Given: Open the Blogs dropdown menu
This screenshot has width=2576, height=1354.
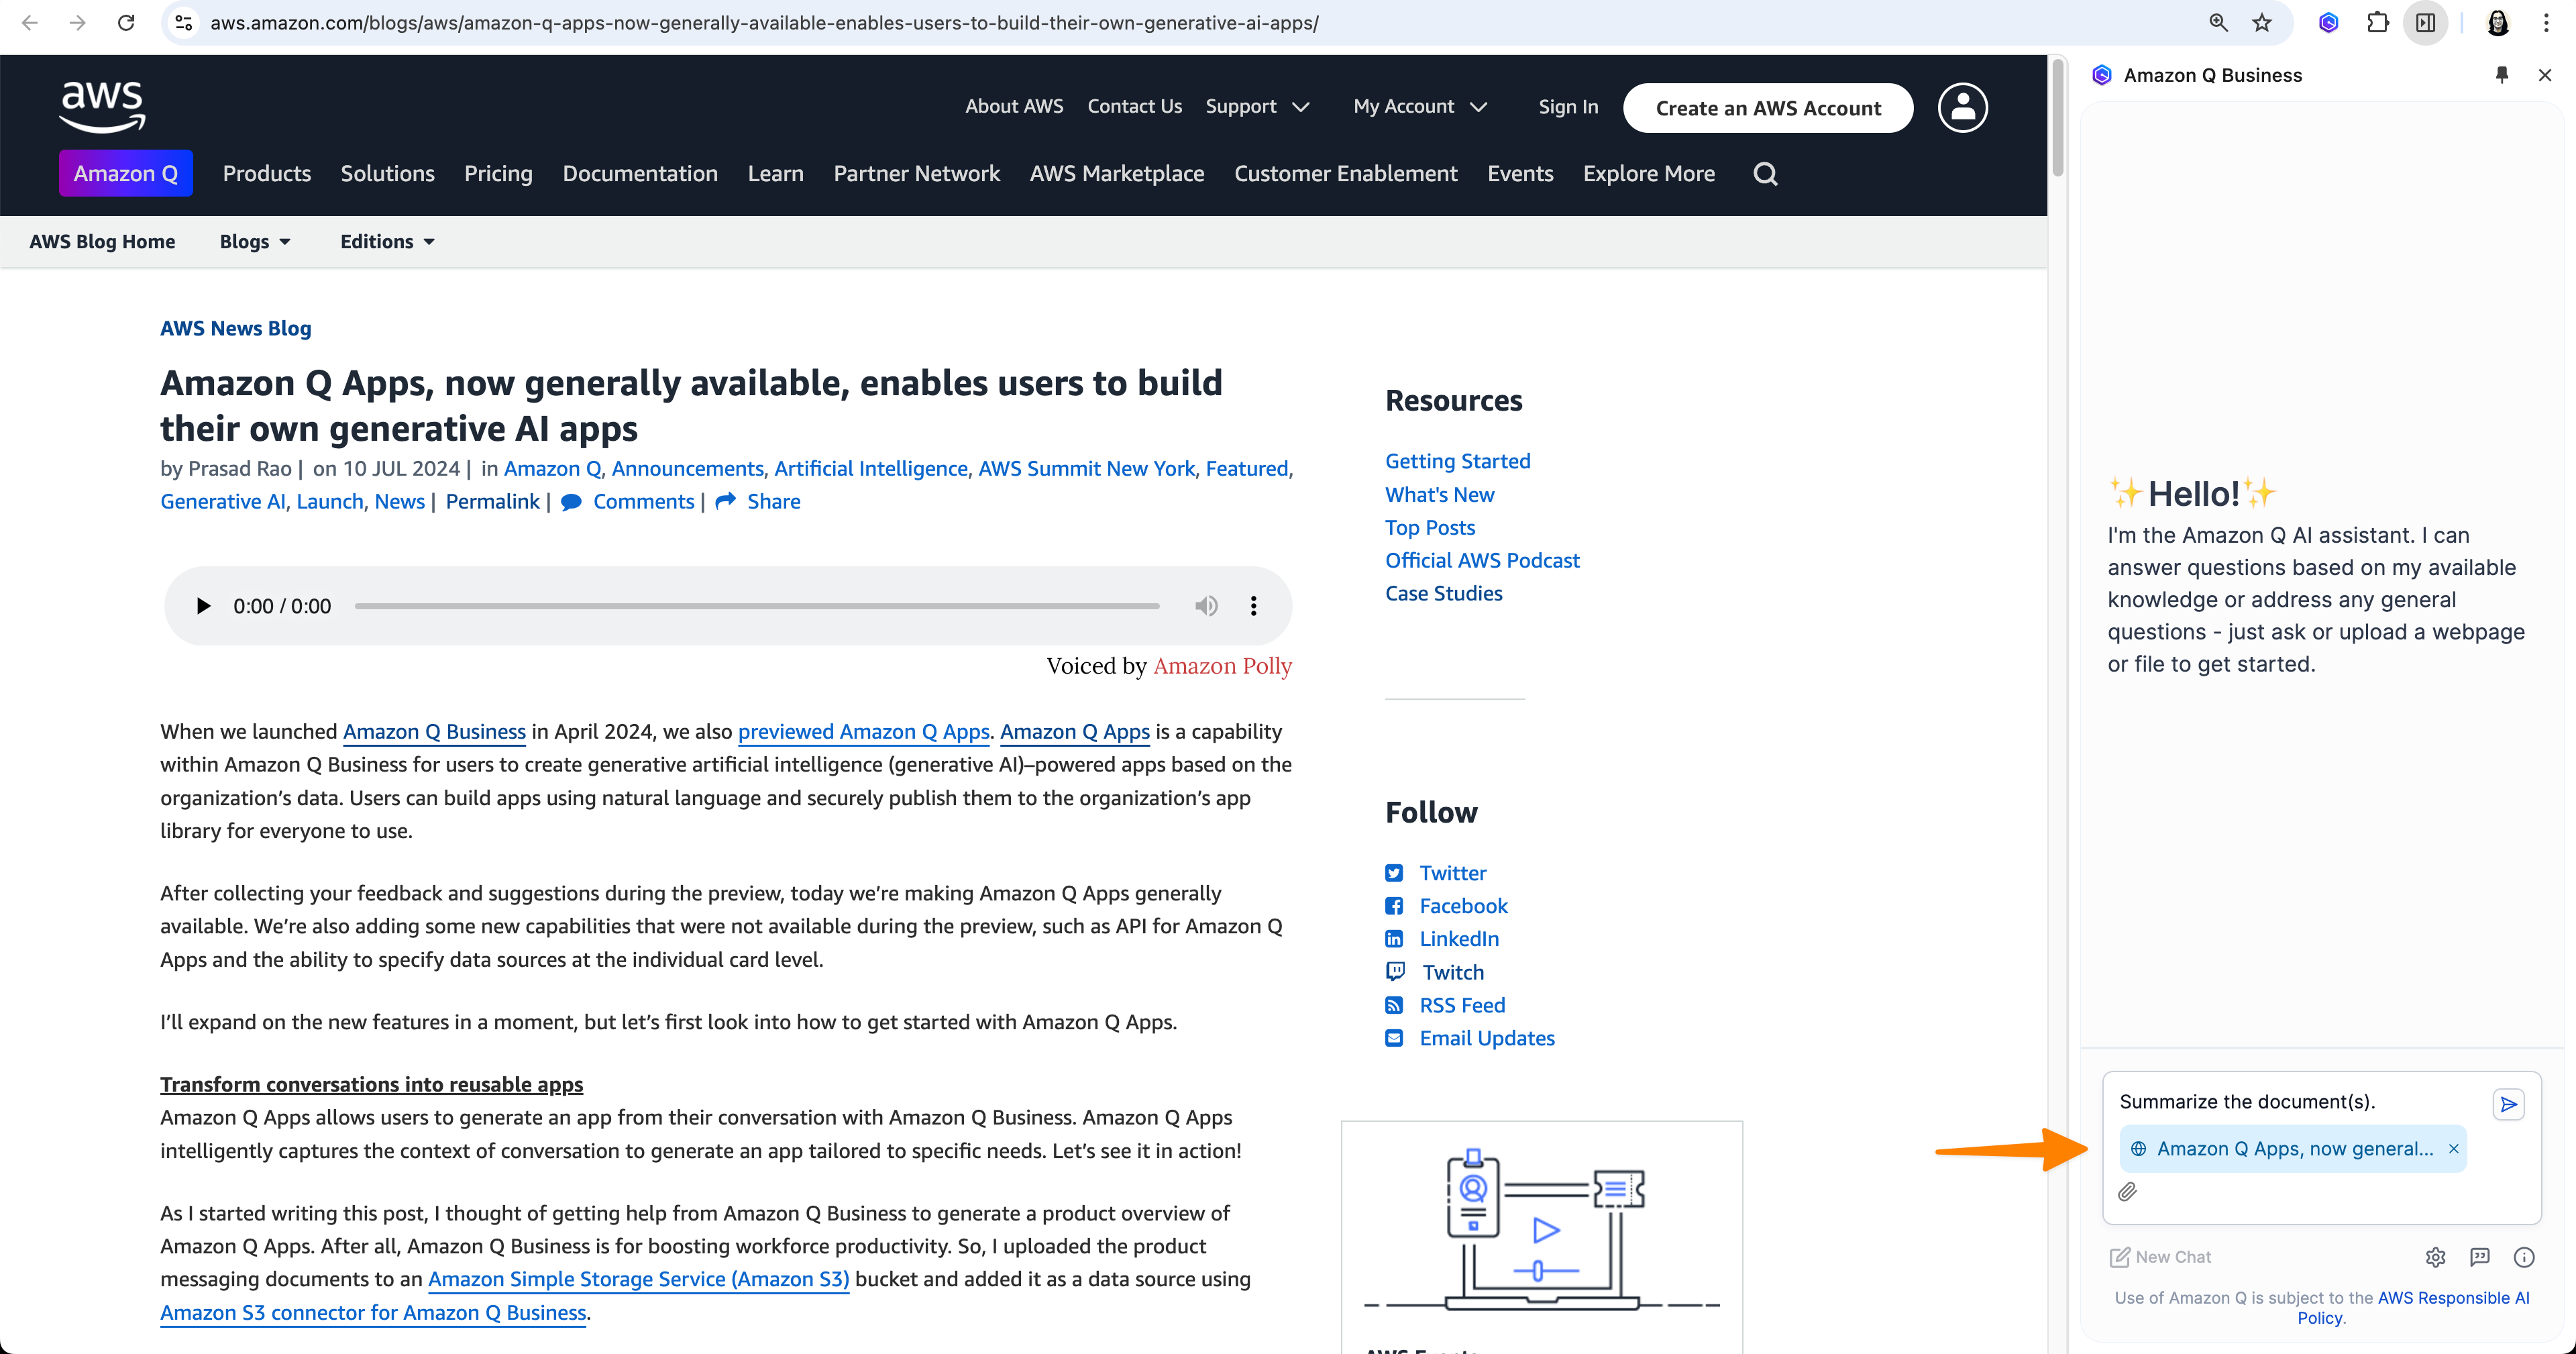Looking at the screenshot, I should tap(255, 242).
